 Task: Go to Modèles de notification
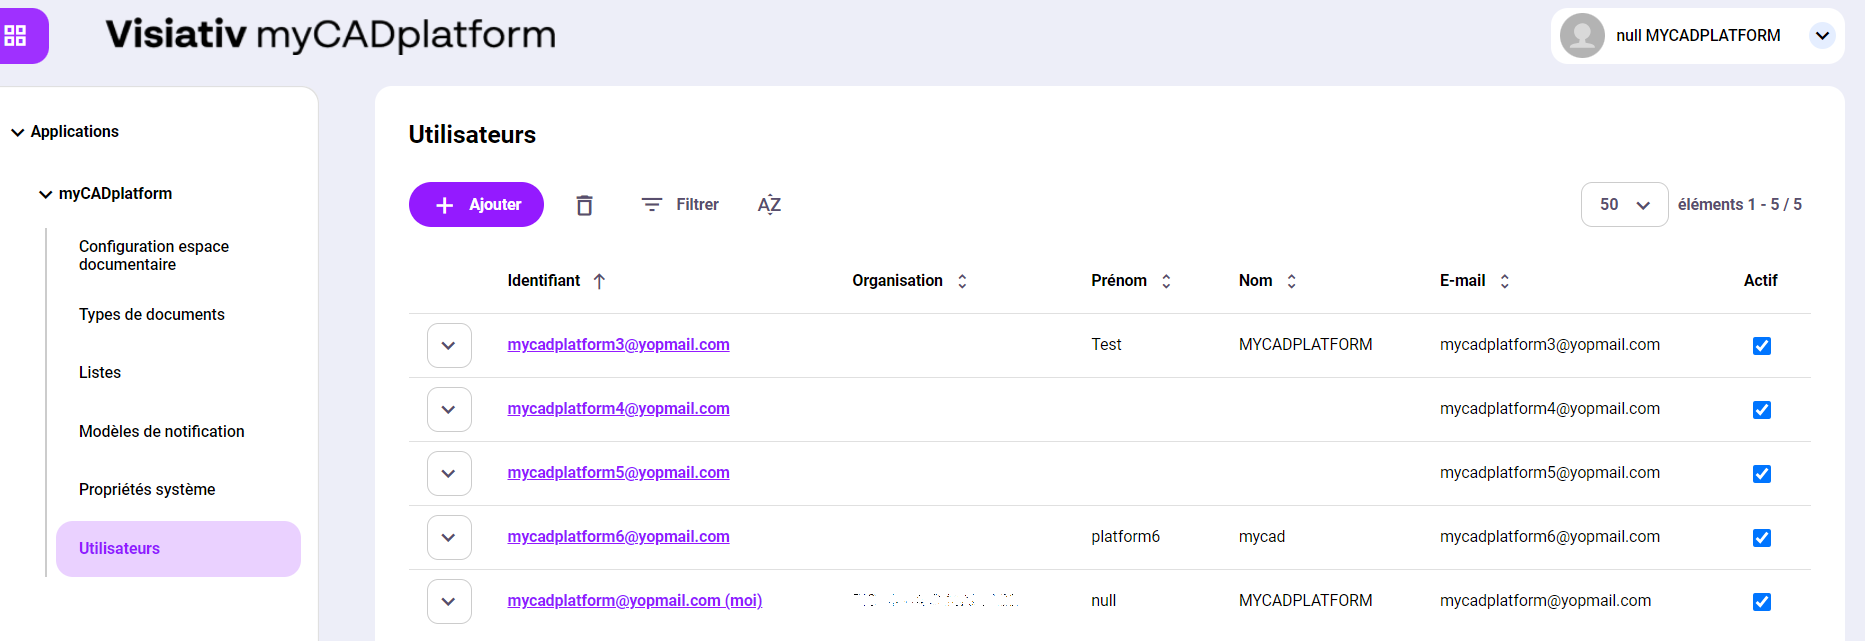click(162, 431)
